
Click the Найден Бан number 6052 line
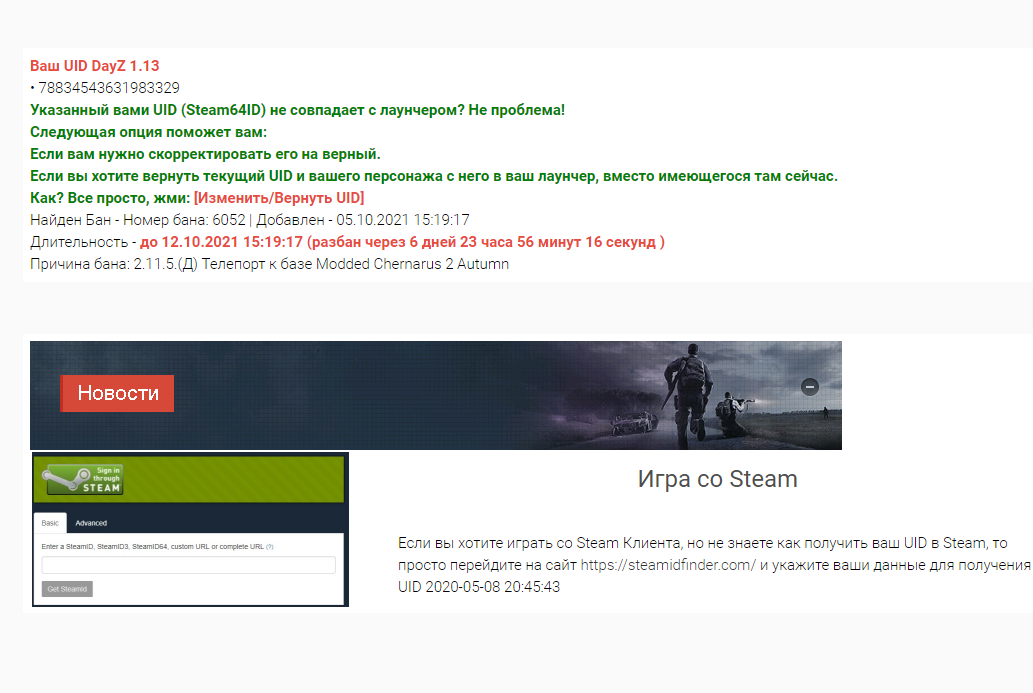[x=250, y=219]
